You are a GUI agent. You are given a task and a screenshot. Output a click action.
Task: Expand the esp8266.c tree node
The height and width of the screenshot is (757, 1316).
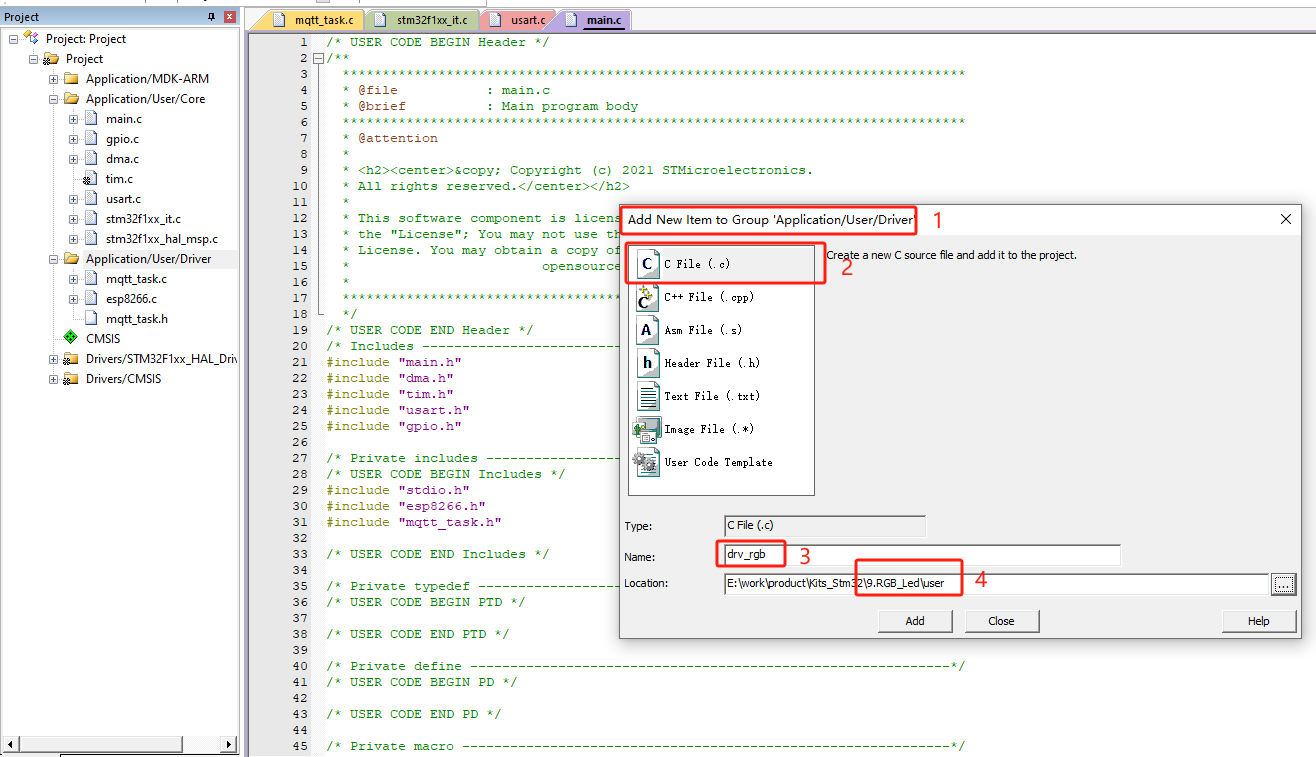[x=73, y=299]
